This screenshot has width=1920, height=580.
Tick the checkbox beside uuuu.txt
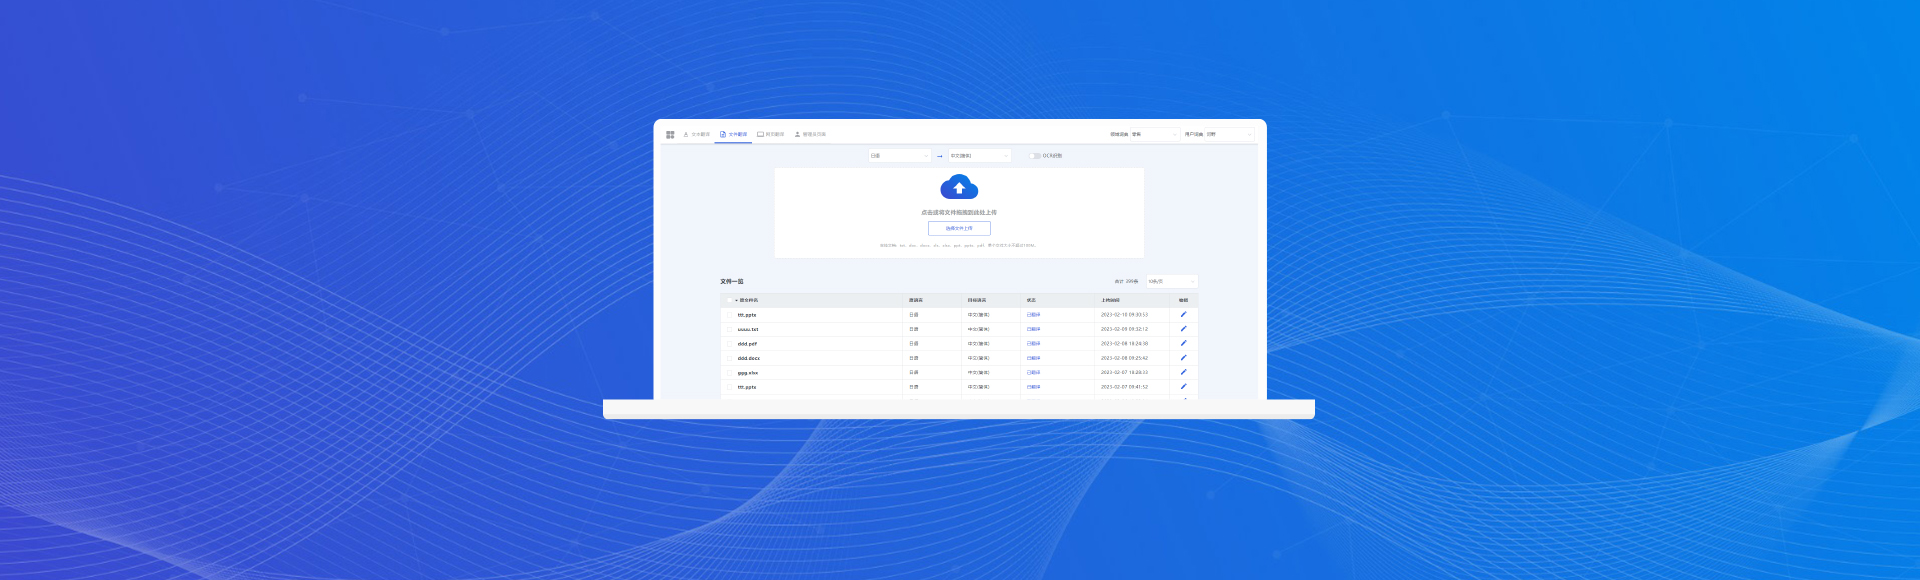point(729,329)
